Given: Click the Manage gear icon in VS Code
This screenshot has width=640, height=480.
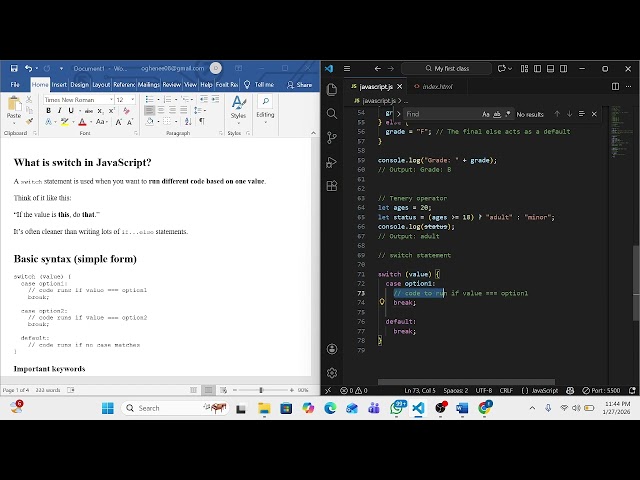Looking at the screenshot, I should pos(332,373).
